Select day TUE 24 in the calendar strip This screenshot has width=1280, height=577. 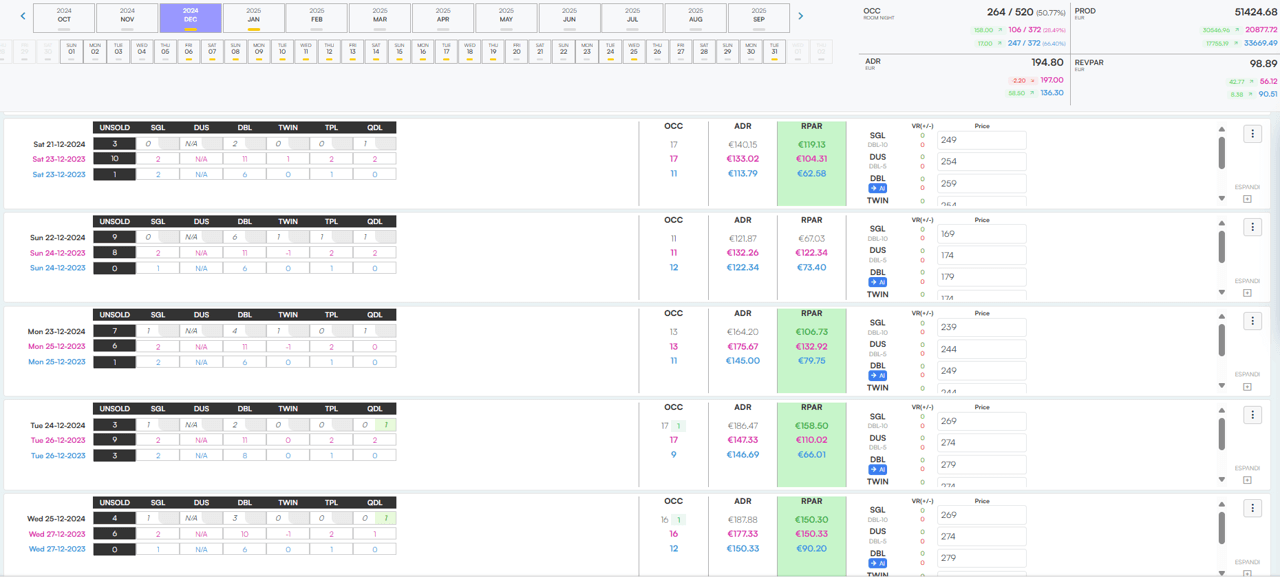610,50
